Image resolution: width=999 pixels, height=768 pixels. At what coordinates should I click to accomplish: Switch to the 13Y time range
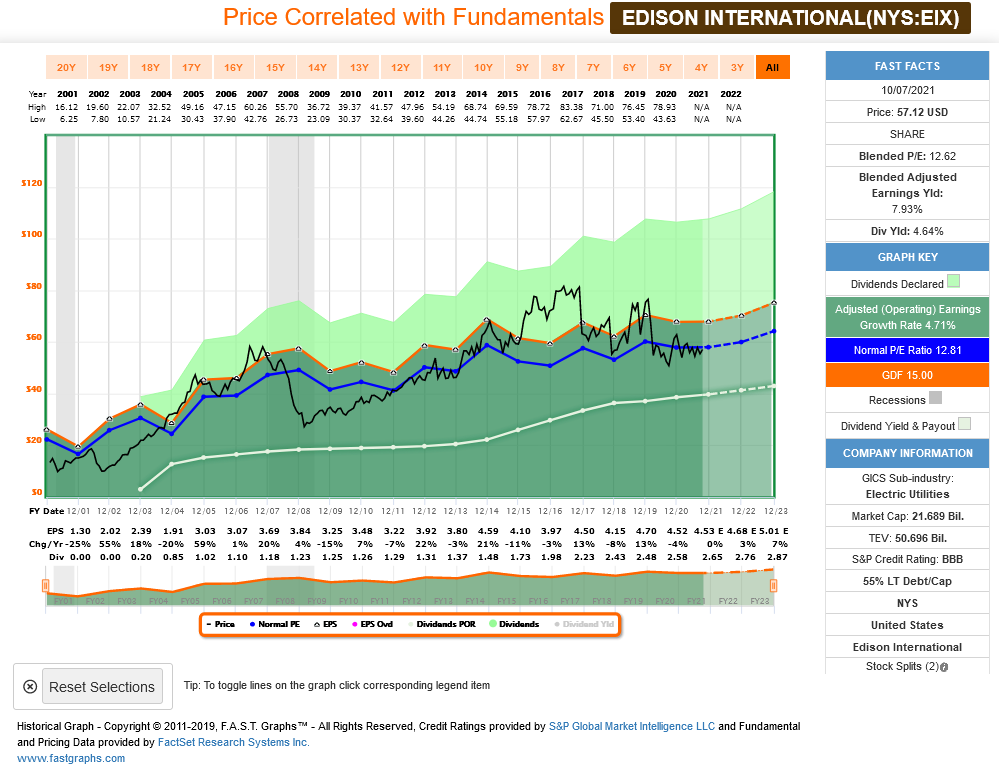point(359,68)
